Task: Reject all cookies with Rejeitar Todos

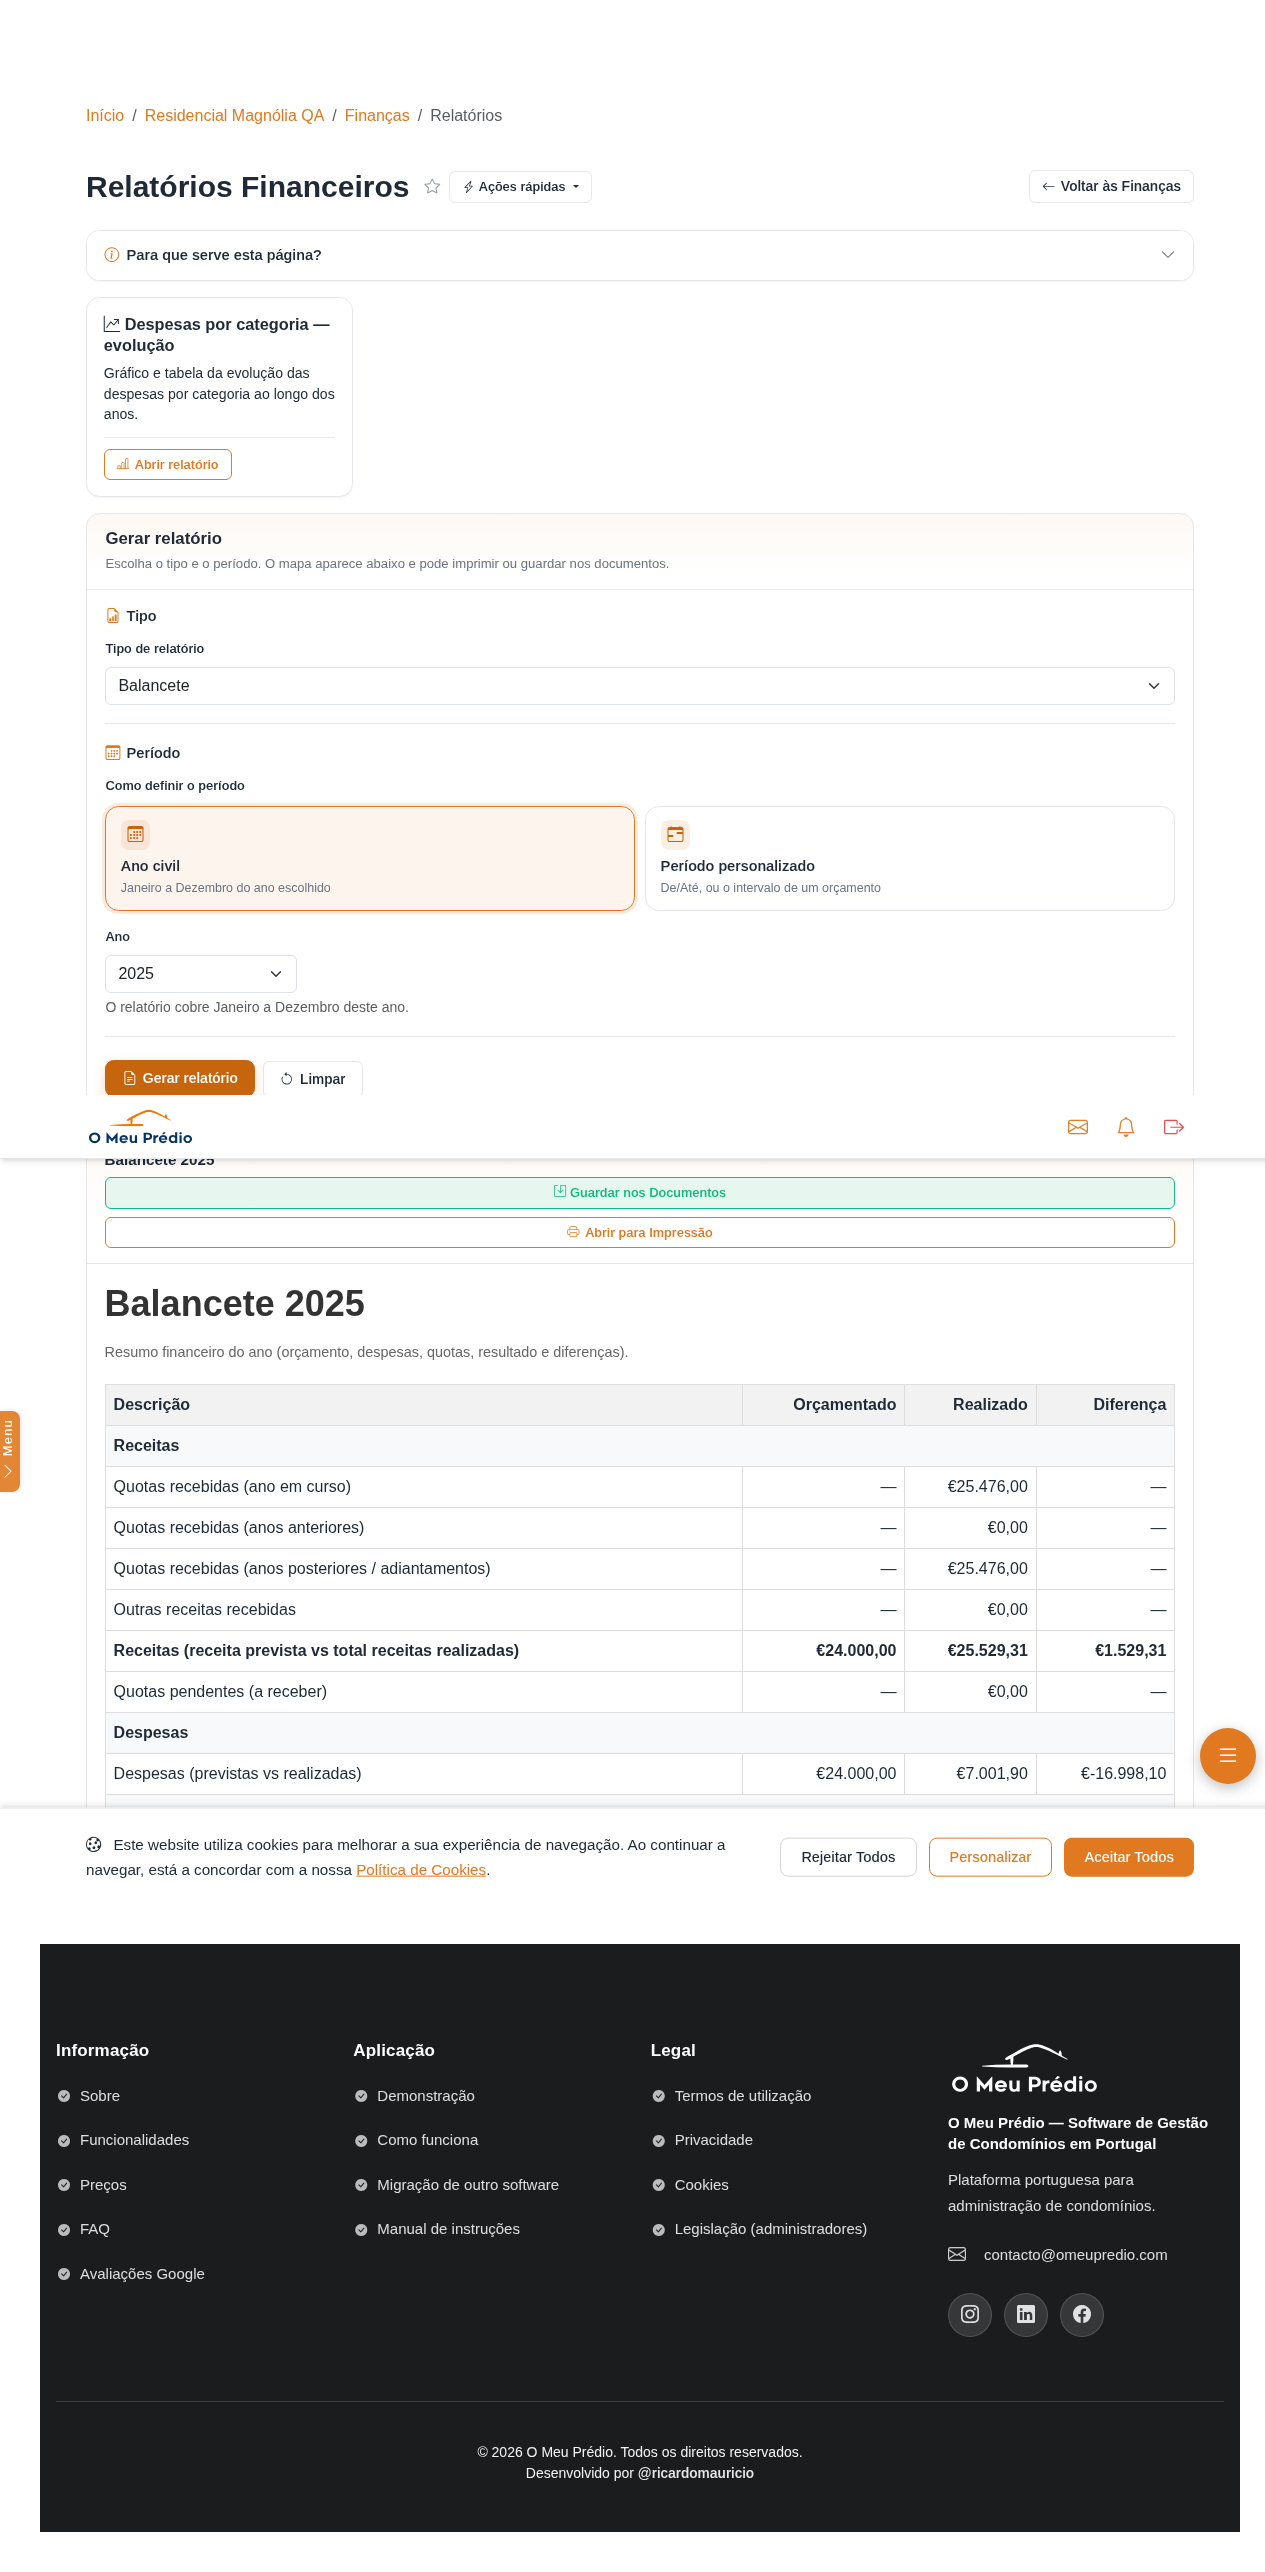Action: click(x=848, y=1857)
